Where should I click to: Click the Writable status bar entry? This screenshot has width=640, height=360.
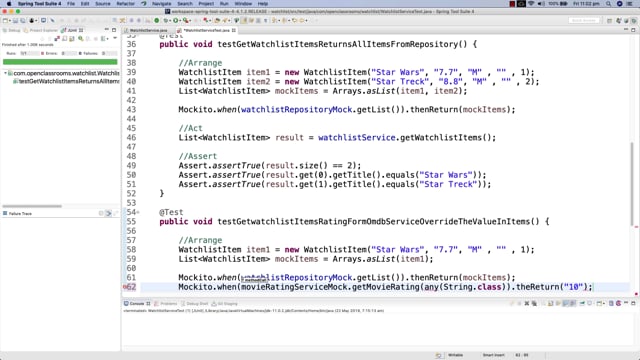[456, 355]
